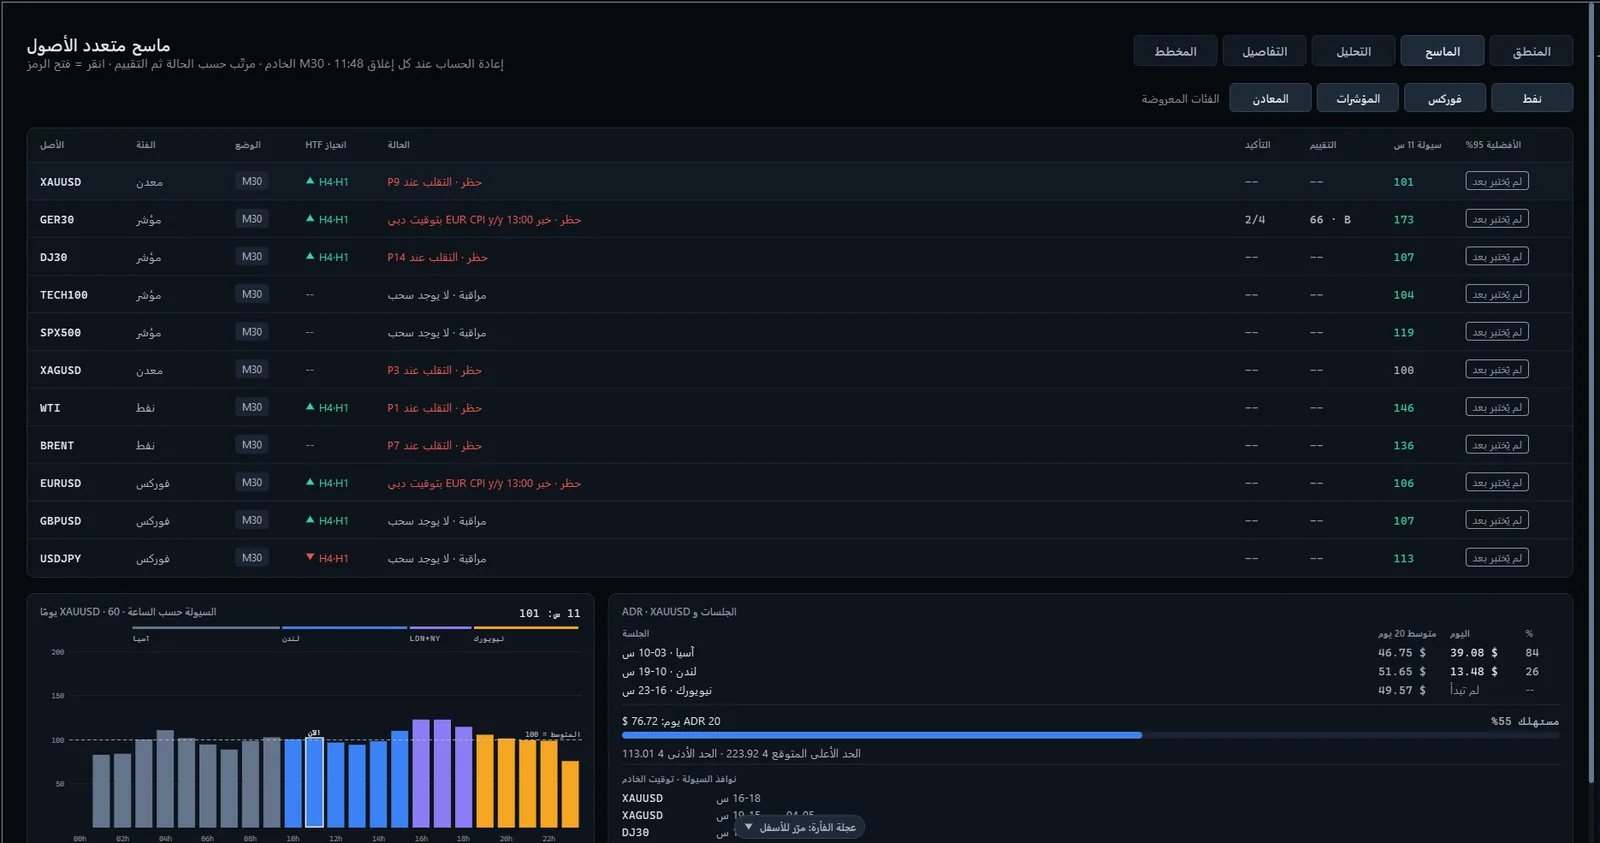
Task: Open the المنطق tab
Action: pyautogui.click(x=1531, y=51)
